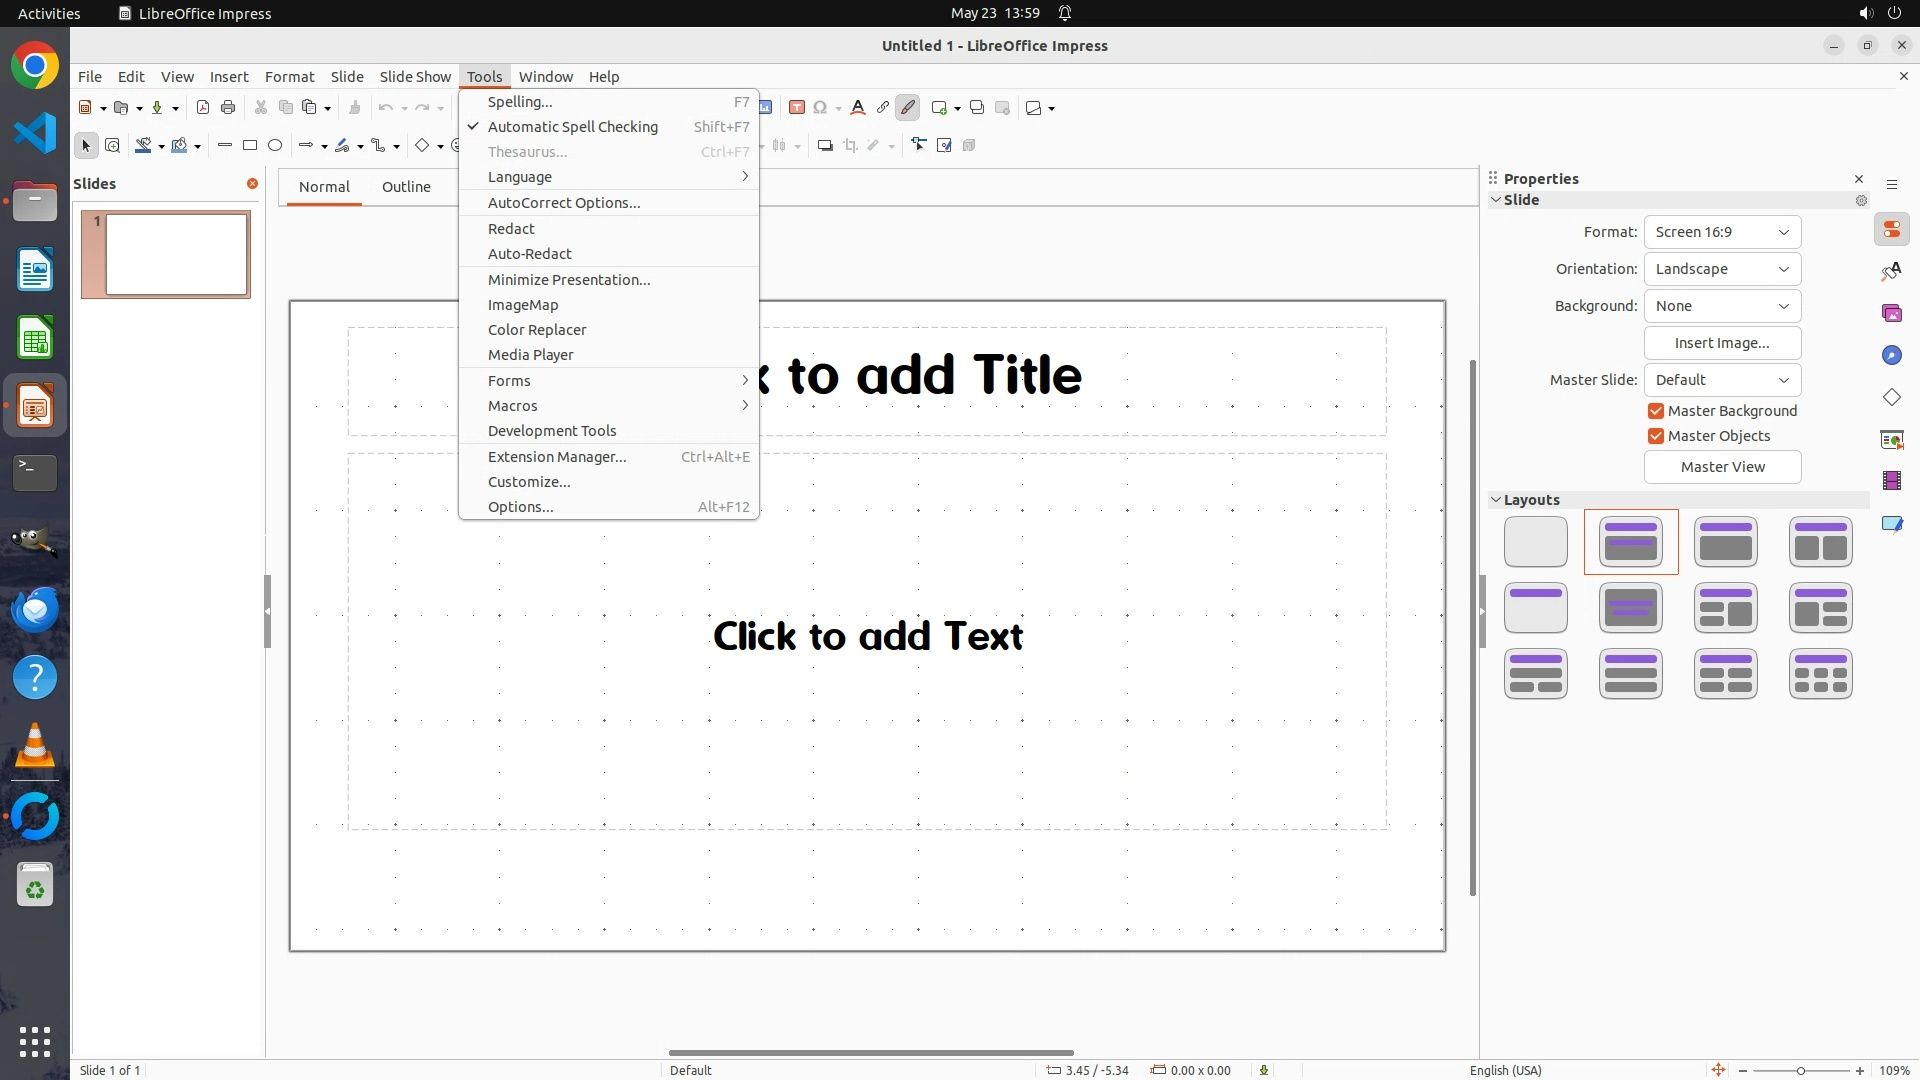Click the Insert Hyperlink toolbar icon
The image size is (1920, 1080).
(882, 108)
